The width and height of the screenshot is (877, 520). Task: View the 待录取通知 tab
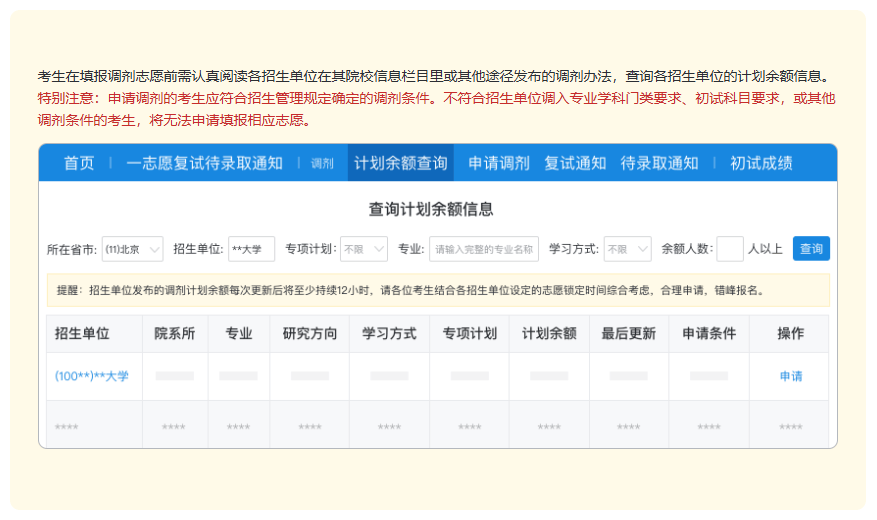(659, 163)
